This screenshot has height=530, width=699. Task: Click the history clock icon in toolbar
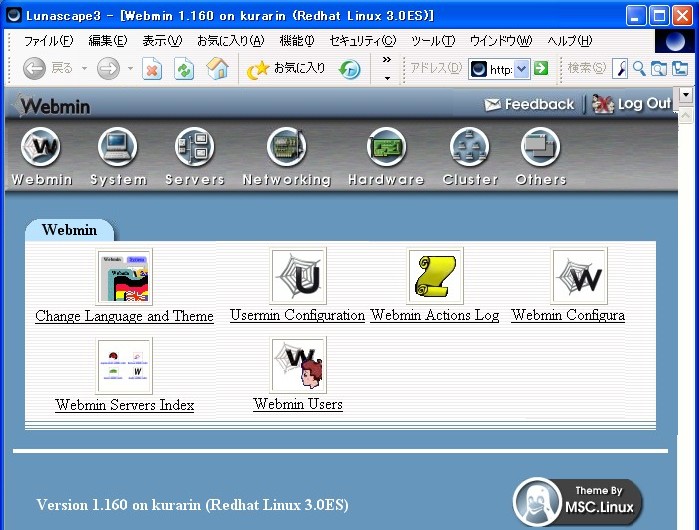(350, 69)
